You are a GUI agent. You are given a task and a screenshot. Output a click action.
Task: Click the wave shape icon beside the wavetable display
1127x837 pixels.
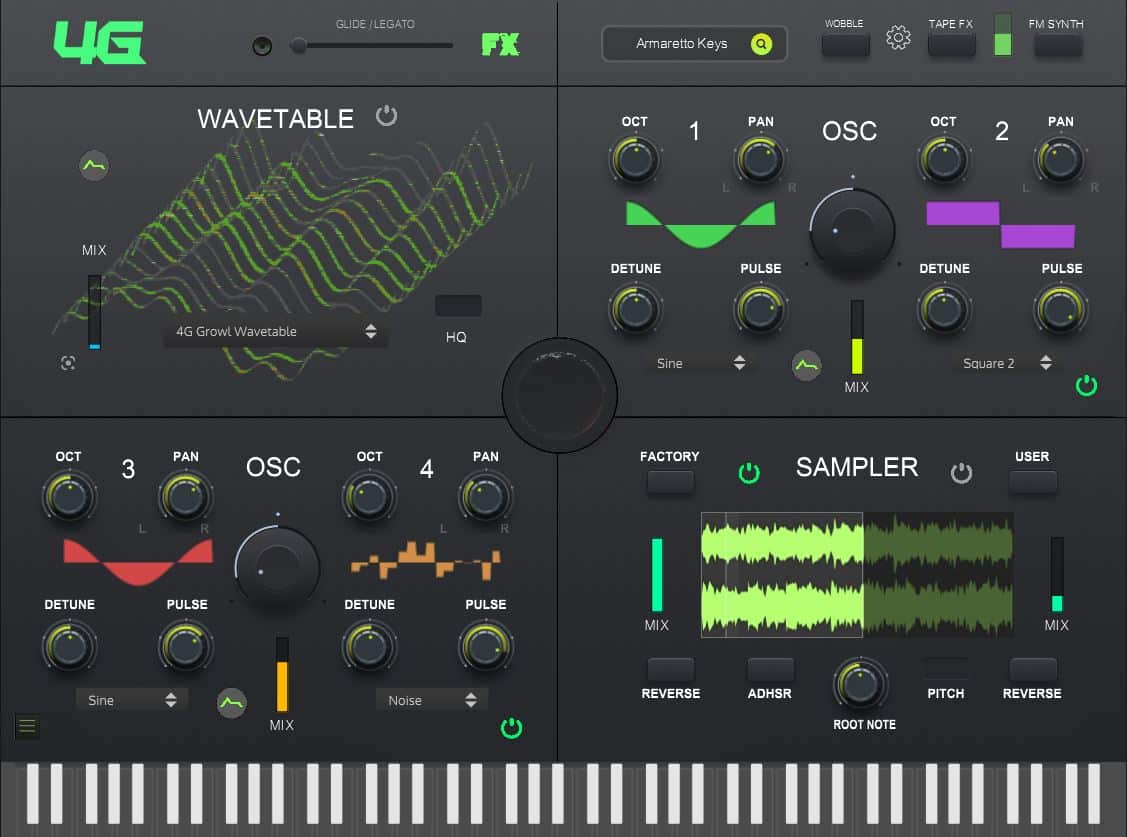tap(93, 166)
